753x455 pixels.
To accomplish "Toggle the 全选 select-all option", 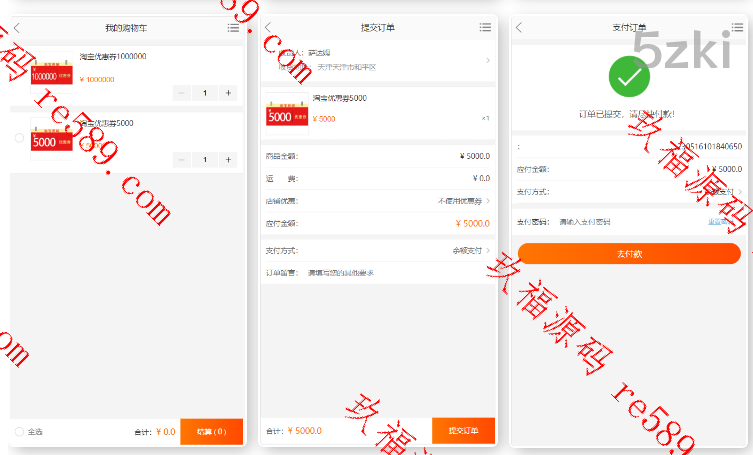I will tap(19, 432).
